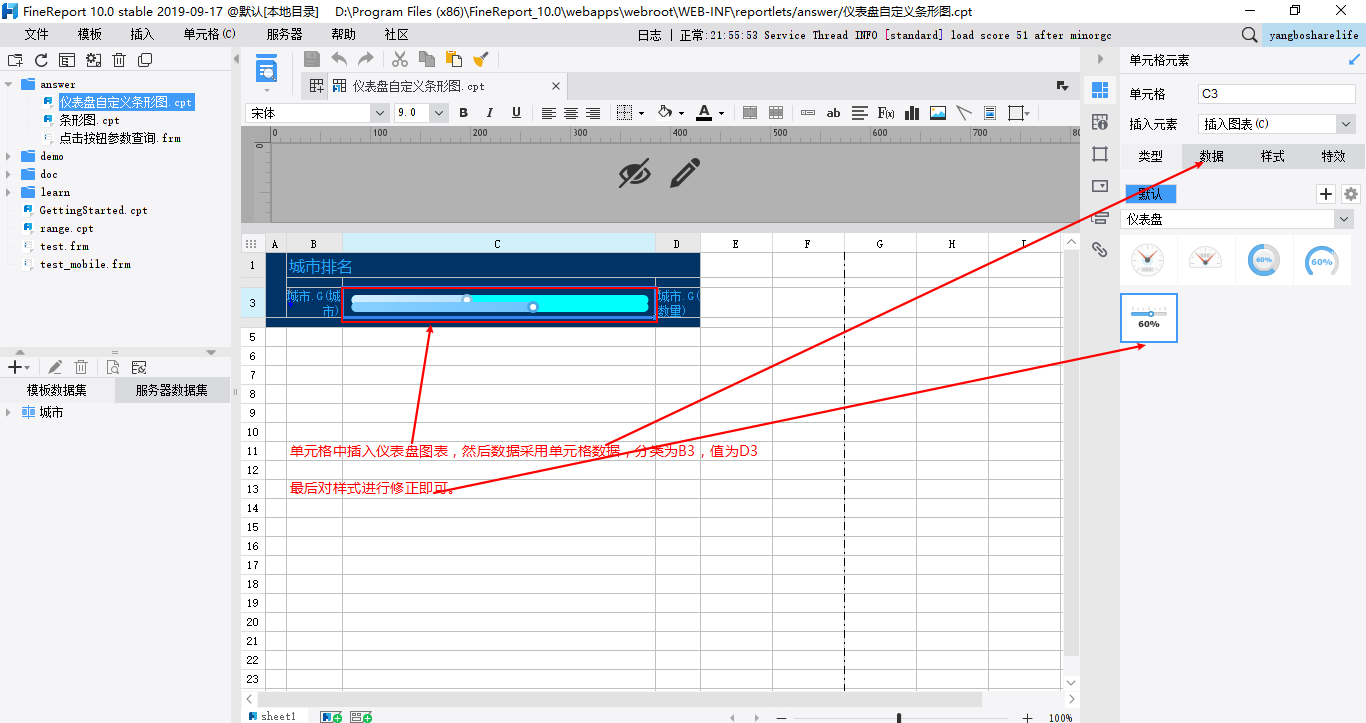Switch to the 服务器数据集 tab
This screenshot has height=723, width=1366.
(x=172, y=390)
